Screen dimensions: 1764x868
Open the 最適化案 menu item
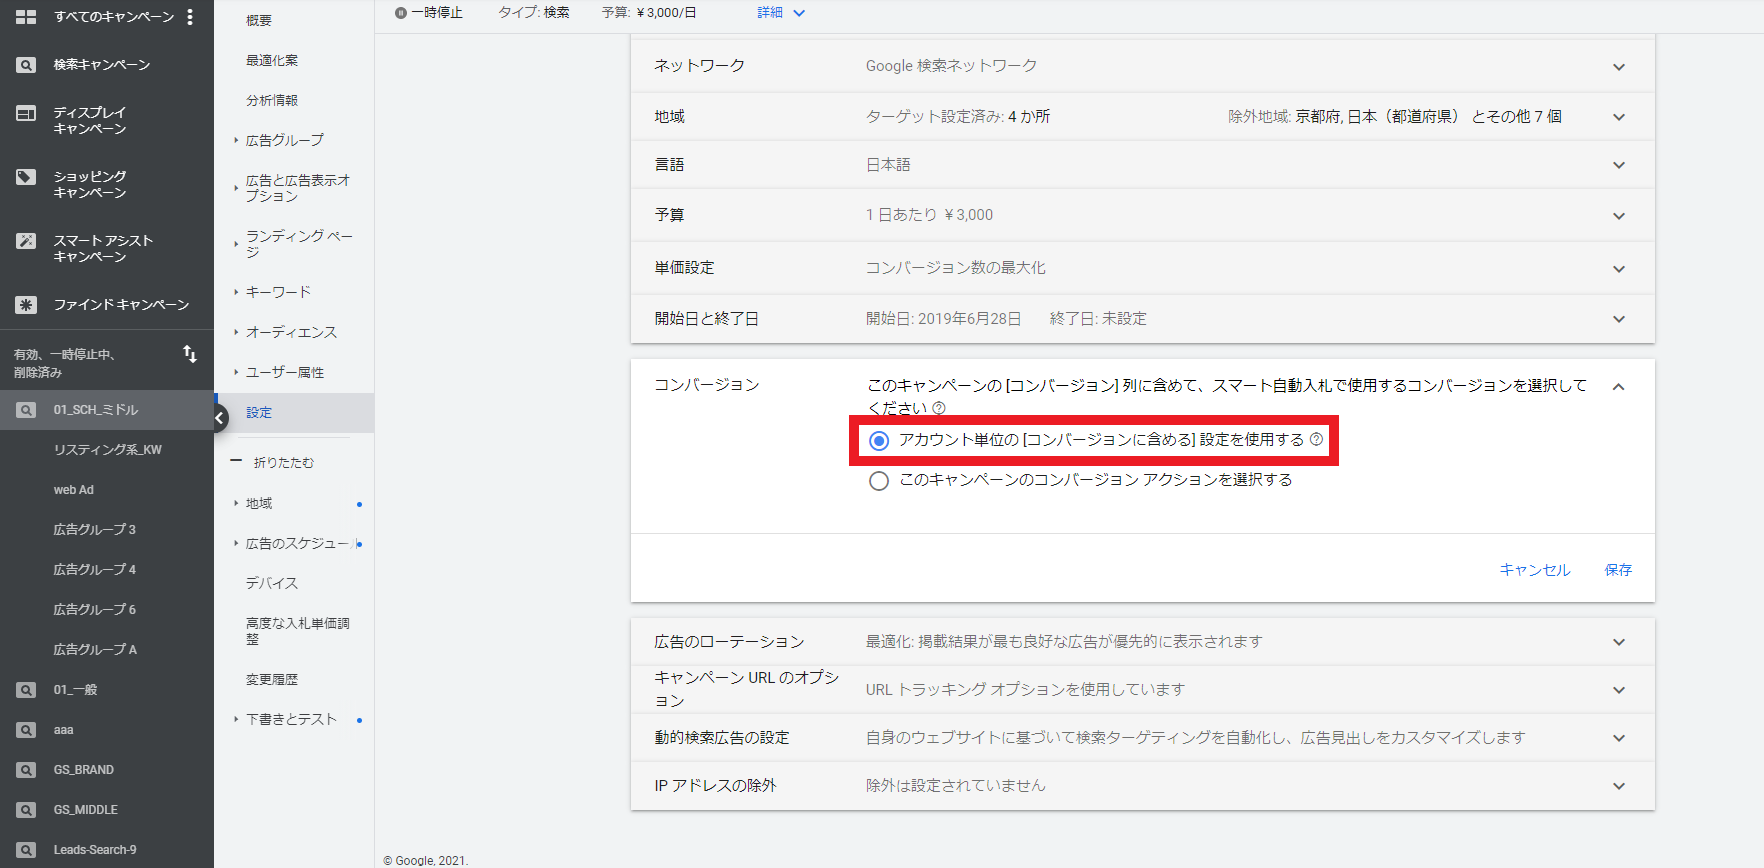click(272, 60)
